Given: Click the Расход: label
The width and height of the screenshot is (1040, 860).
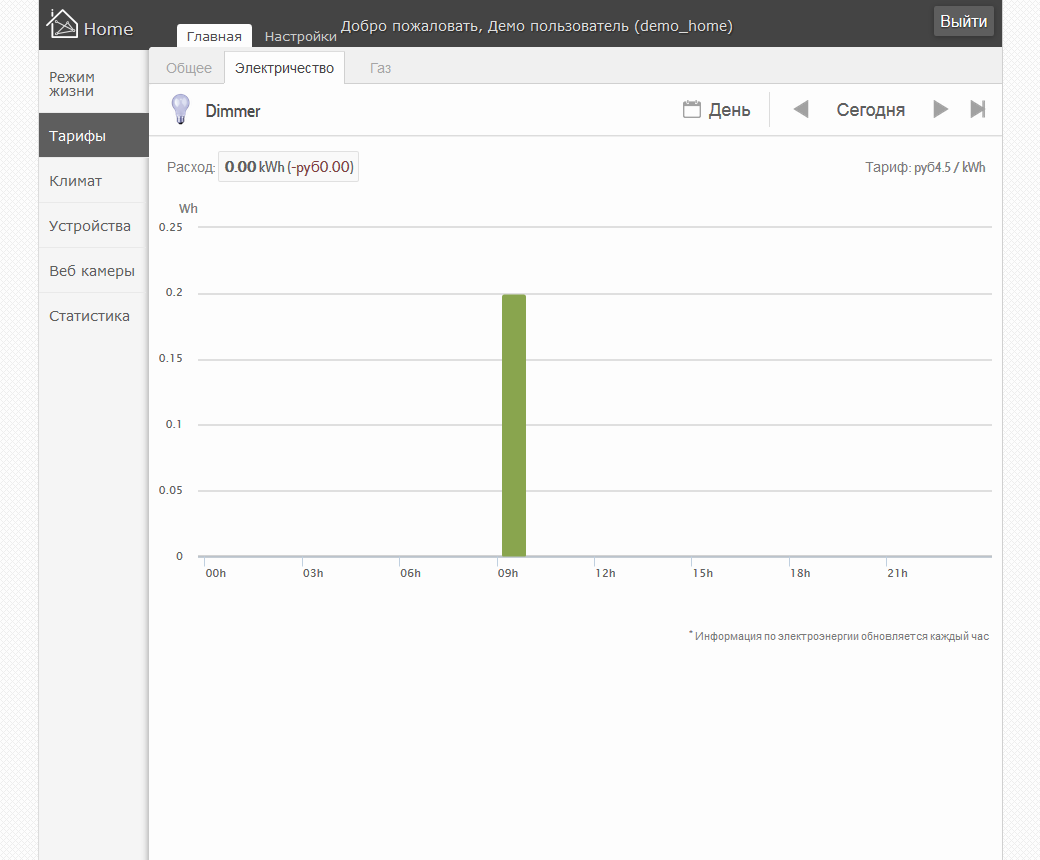Looking at the screenshot, I should click(x=191, y=167).
